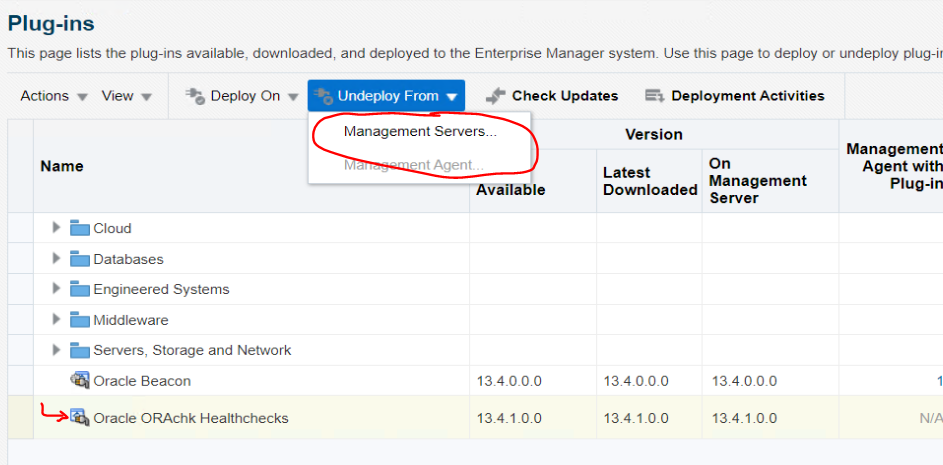Expand the Cloud folder
Screen dimensions: 943x465
(57, 227)
